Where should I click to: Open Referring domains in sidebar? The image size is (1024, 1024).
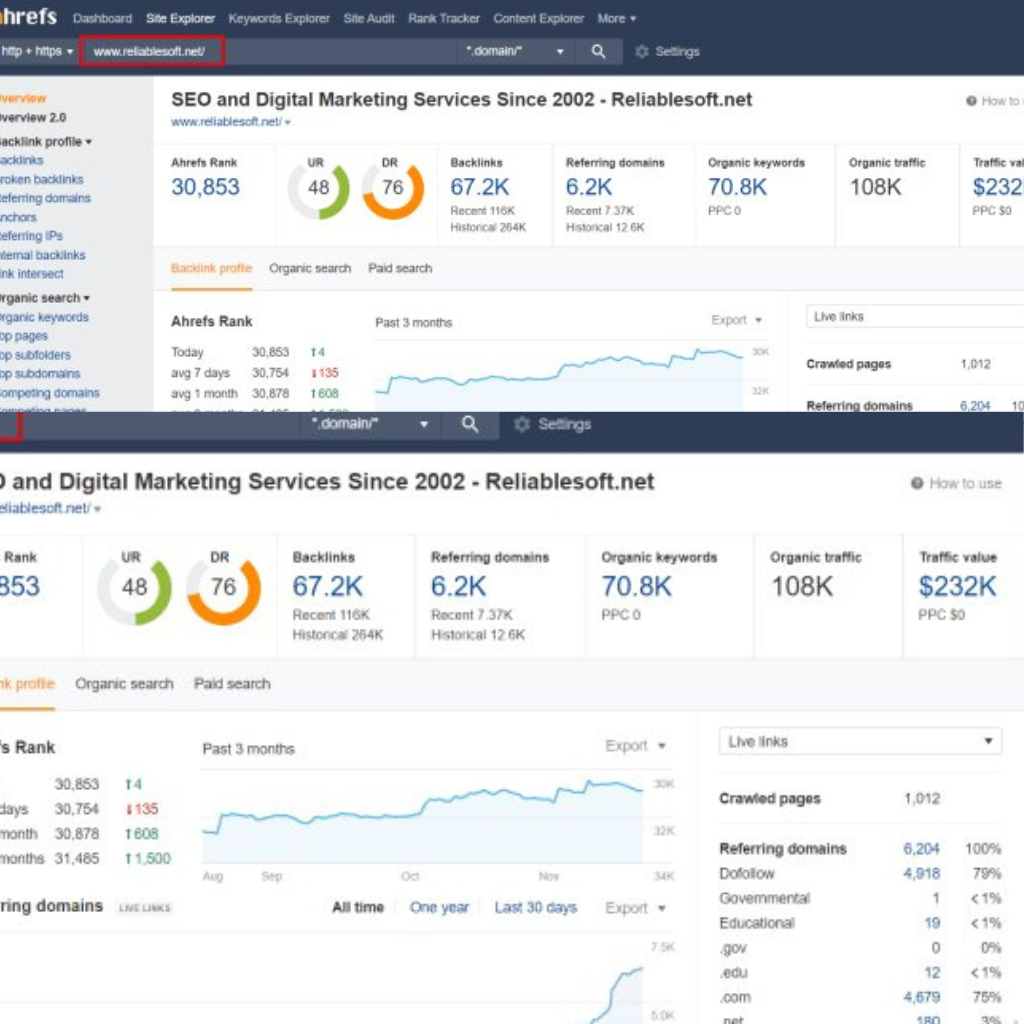pyautogui.click(x=45, y=199)
